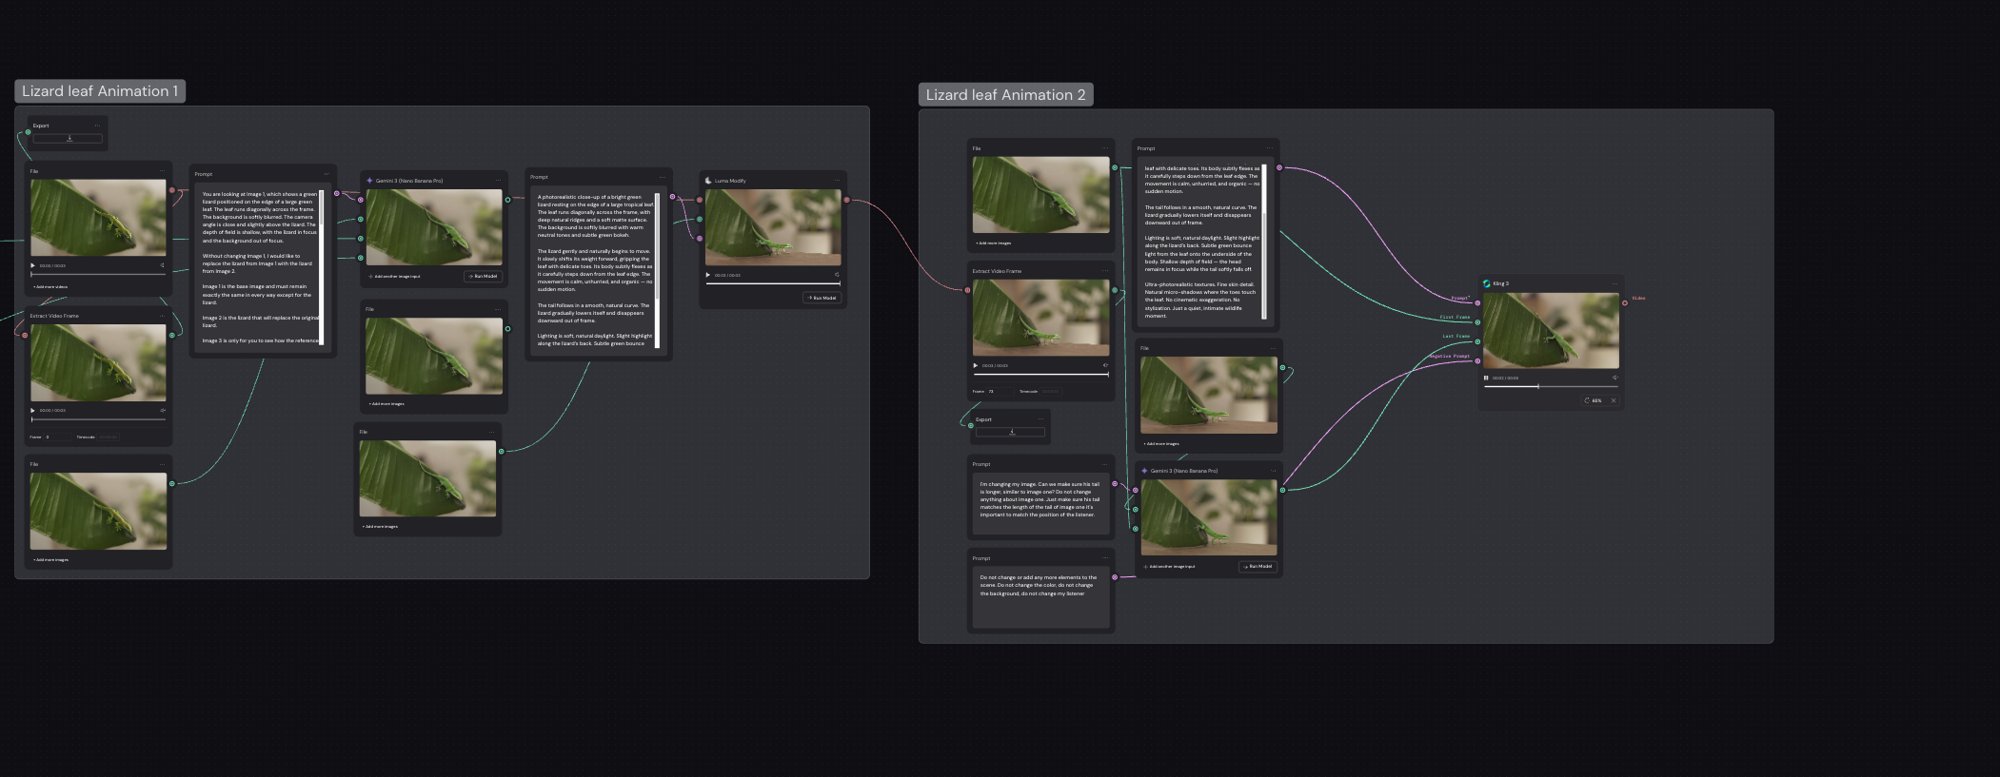2000x777 pixels.
Task: Add another image input to Animation 2 Gemini 3
Action: pos(1169,567)
